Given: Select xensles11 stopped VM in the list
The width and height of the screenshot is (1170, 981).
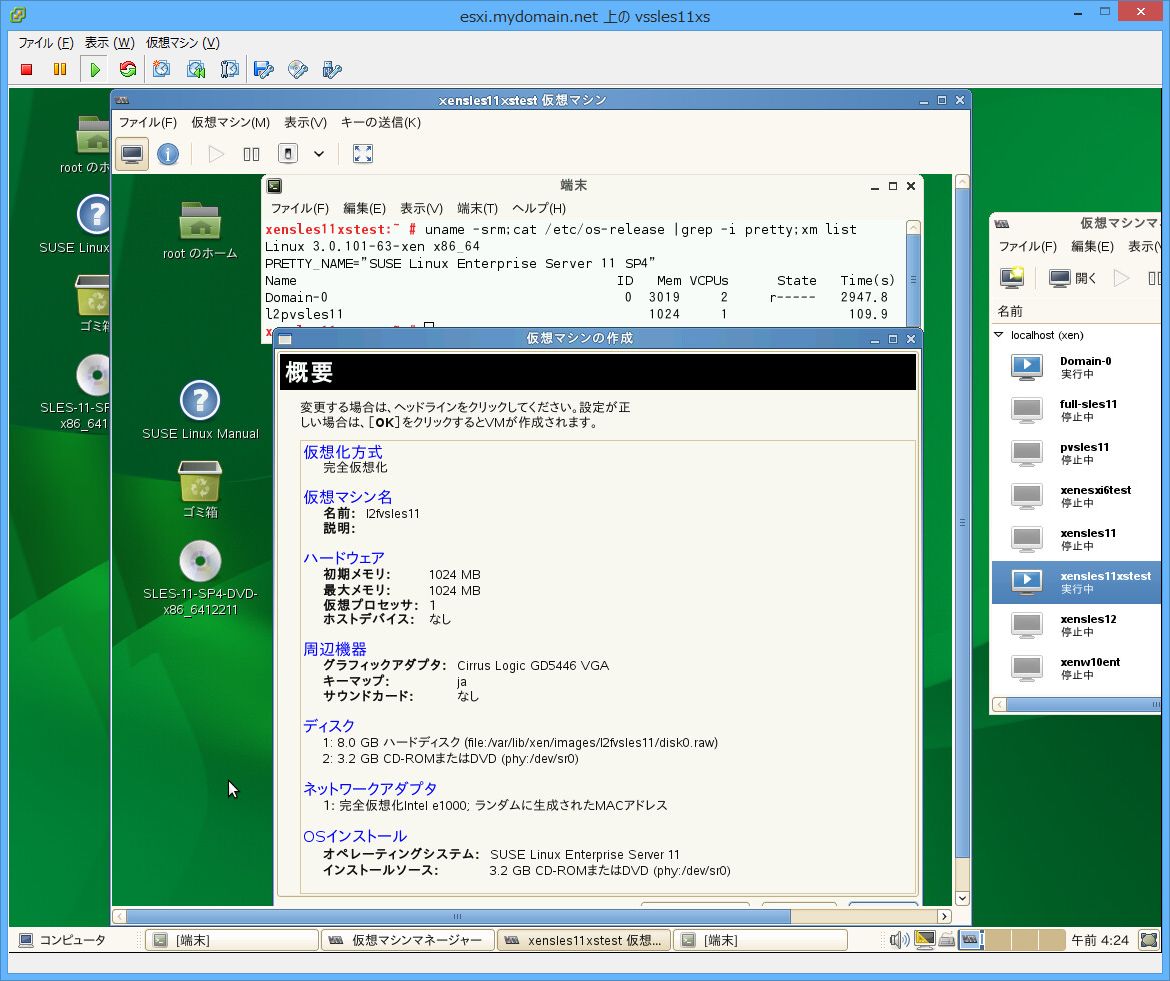Looking at the screenshot, I should 1075,539.
